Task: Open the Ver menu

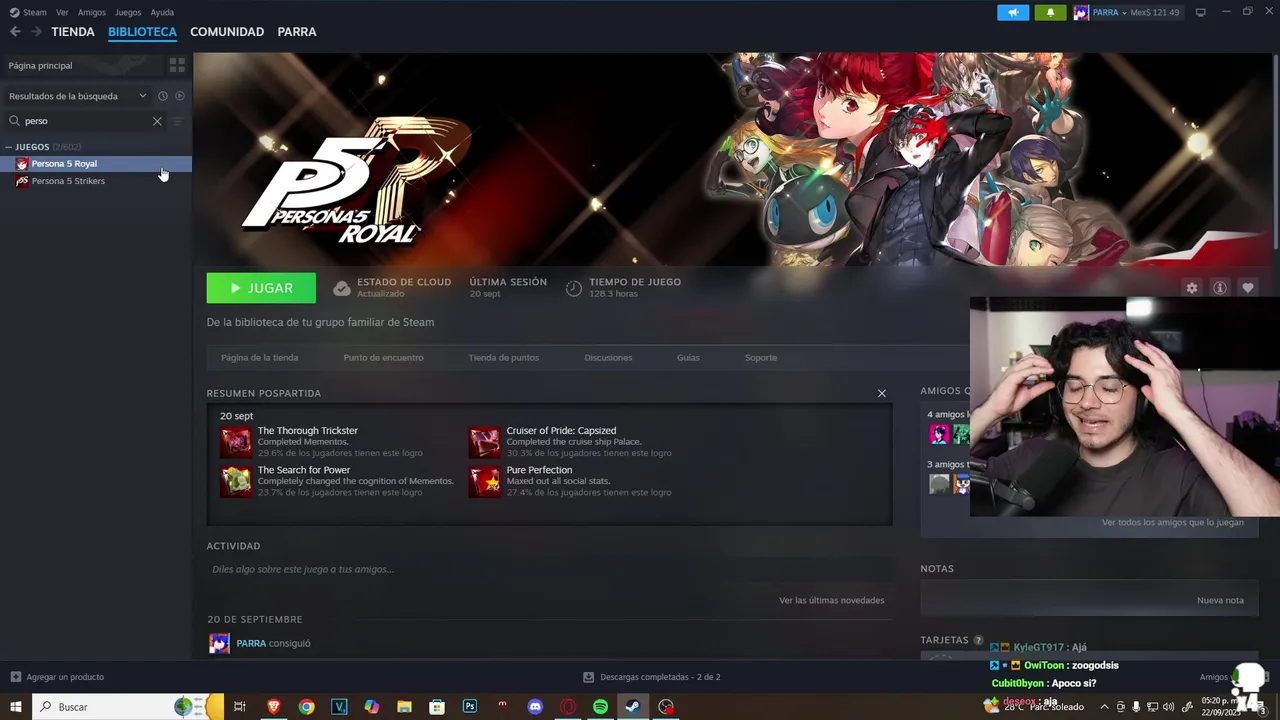Action: coord(62,12)
